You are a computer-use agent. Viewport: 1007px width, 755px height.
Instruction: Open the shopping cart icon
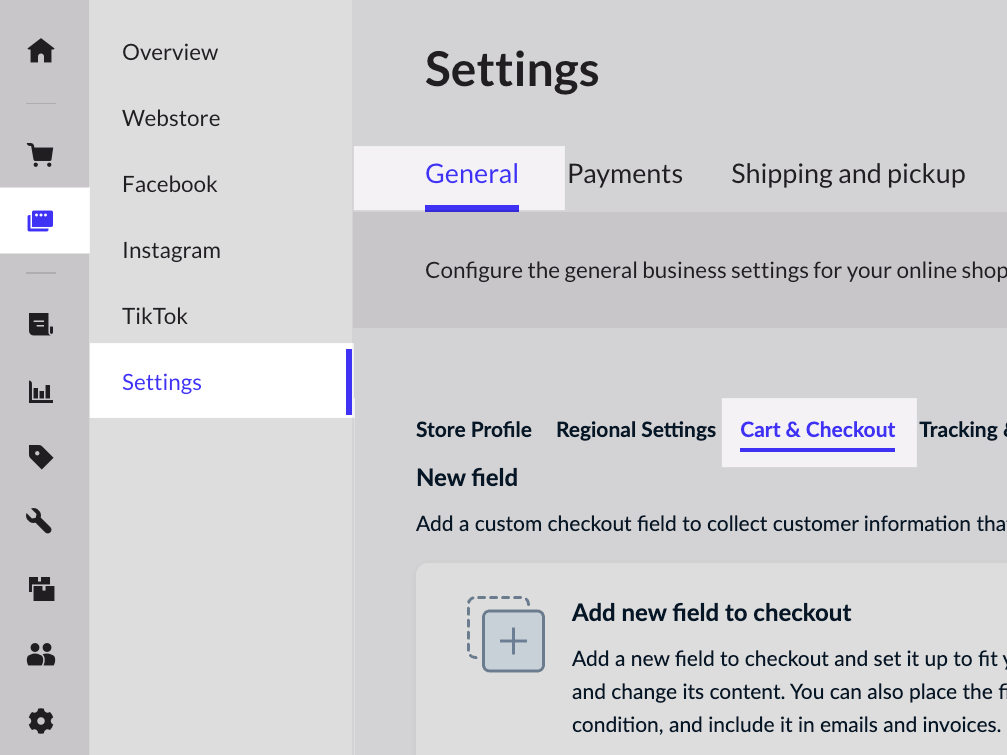(41, 155)
